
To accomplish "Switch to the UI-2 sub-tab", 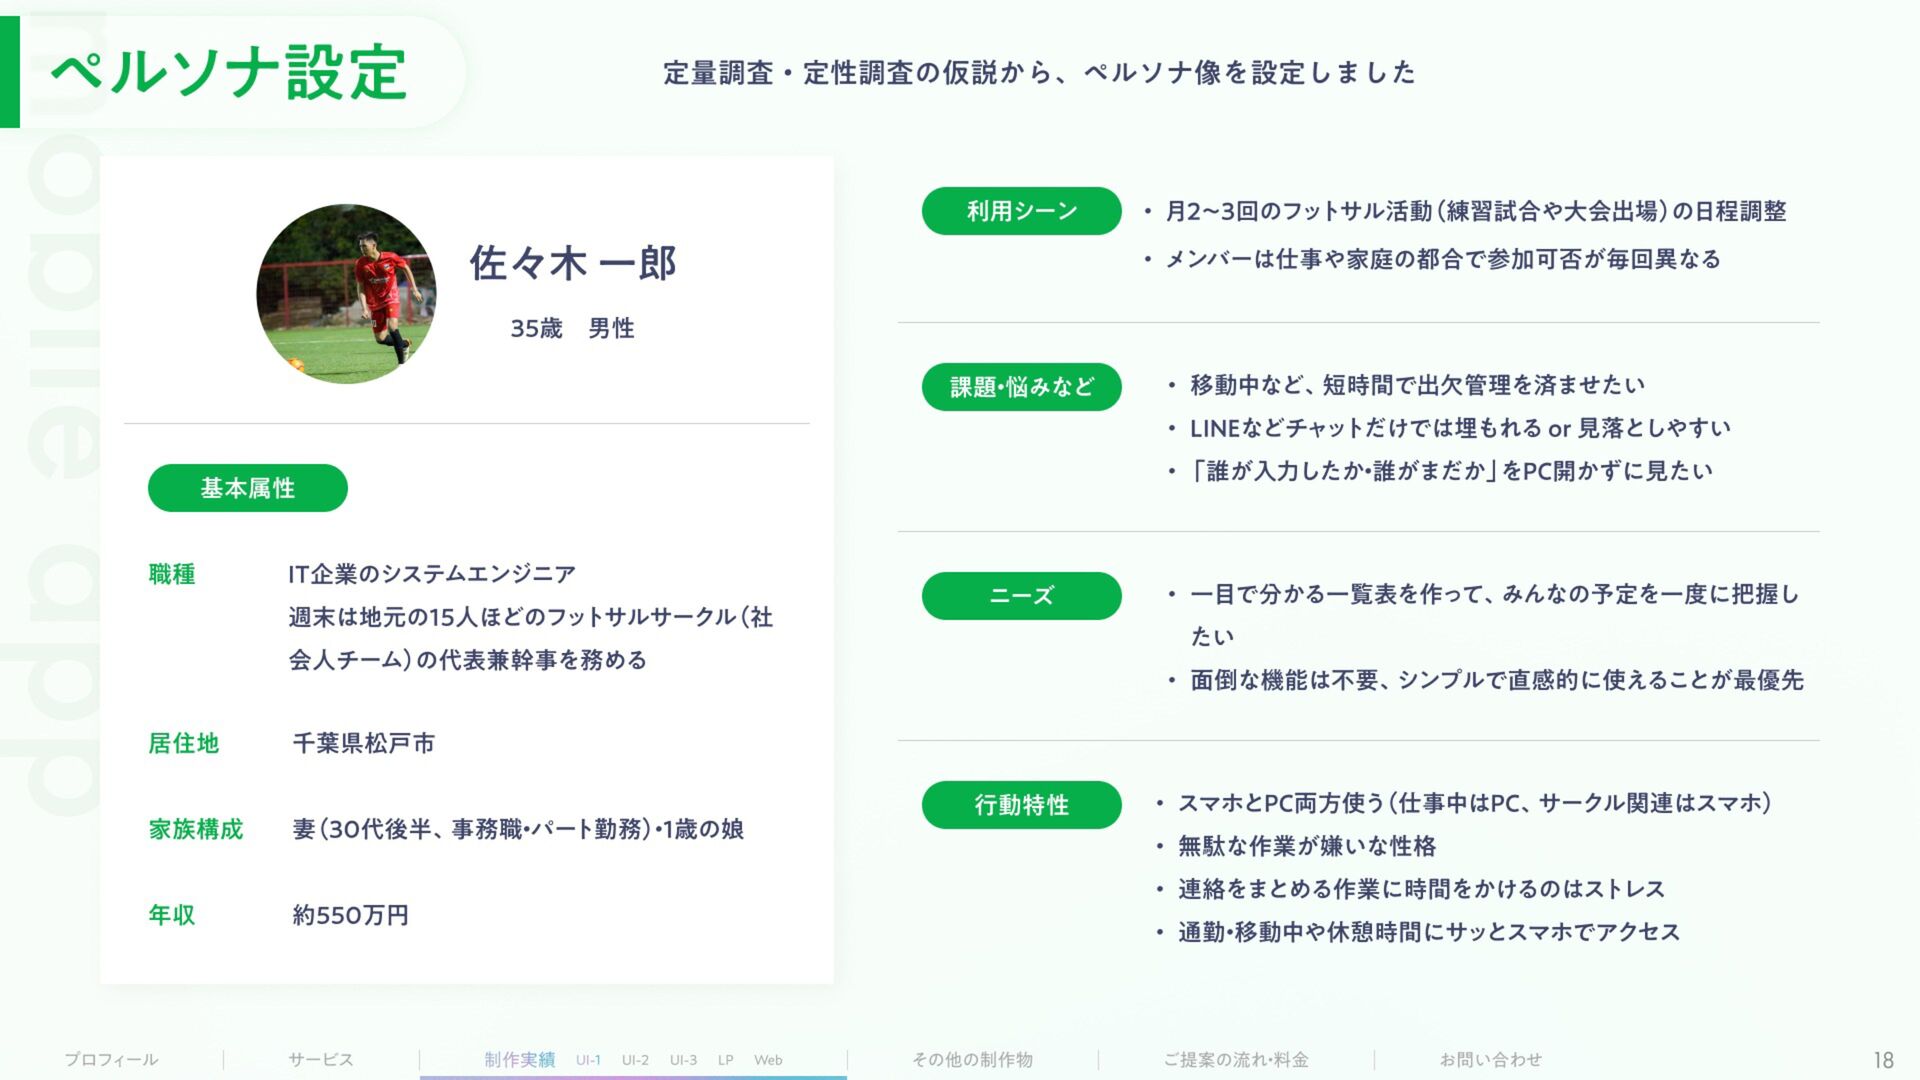I will pyautogui.click(x=635, y=1060).
